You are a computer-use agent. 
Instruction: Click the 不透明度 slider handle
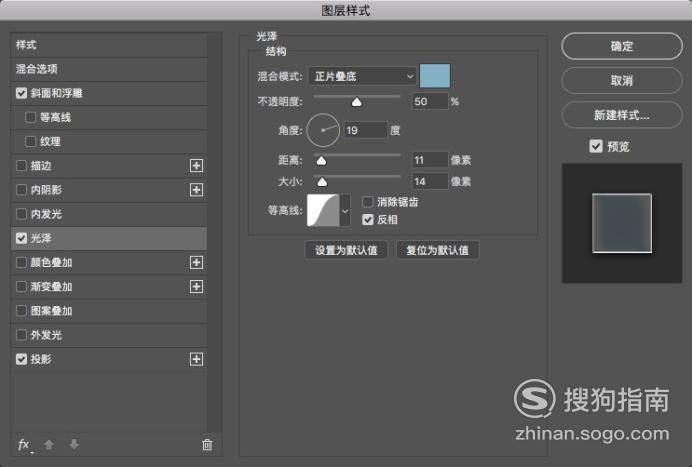click(x=356, y=102)
